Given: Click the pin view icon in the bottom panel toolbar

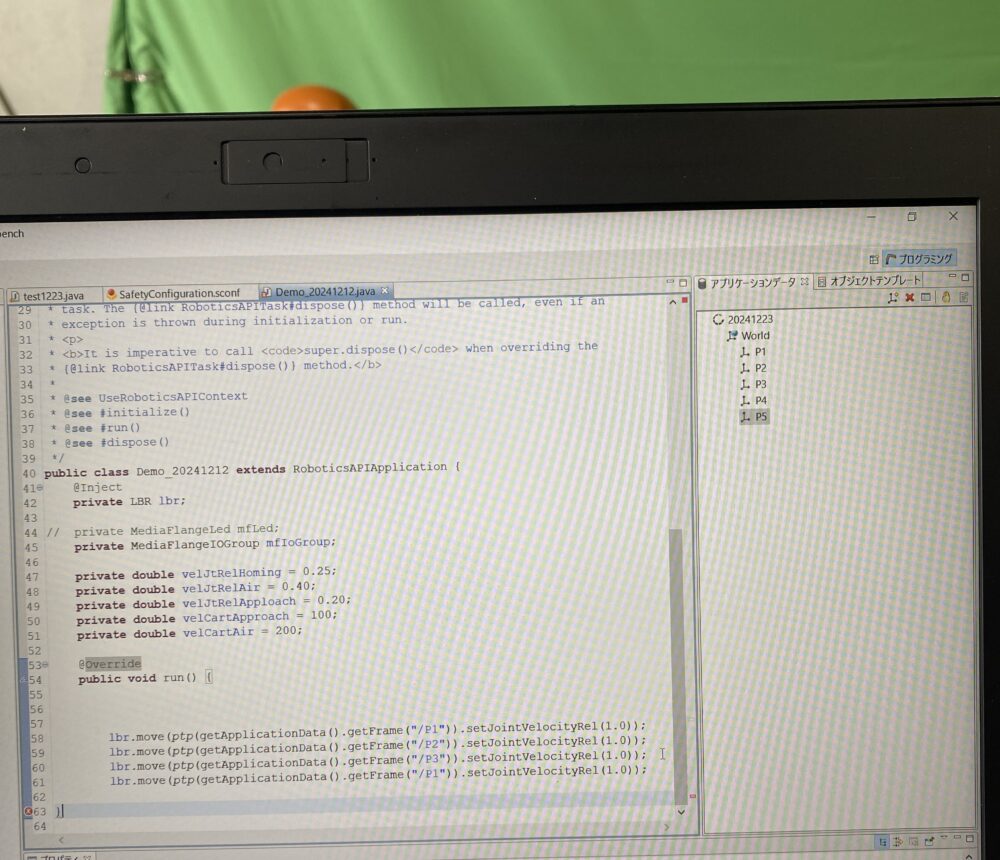Looking at the screenshot, I should (x=929, y=841).
